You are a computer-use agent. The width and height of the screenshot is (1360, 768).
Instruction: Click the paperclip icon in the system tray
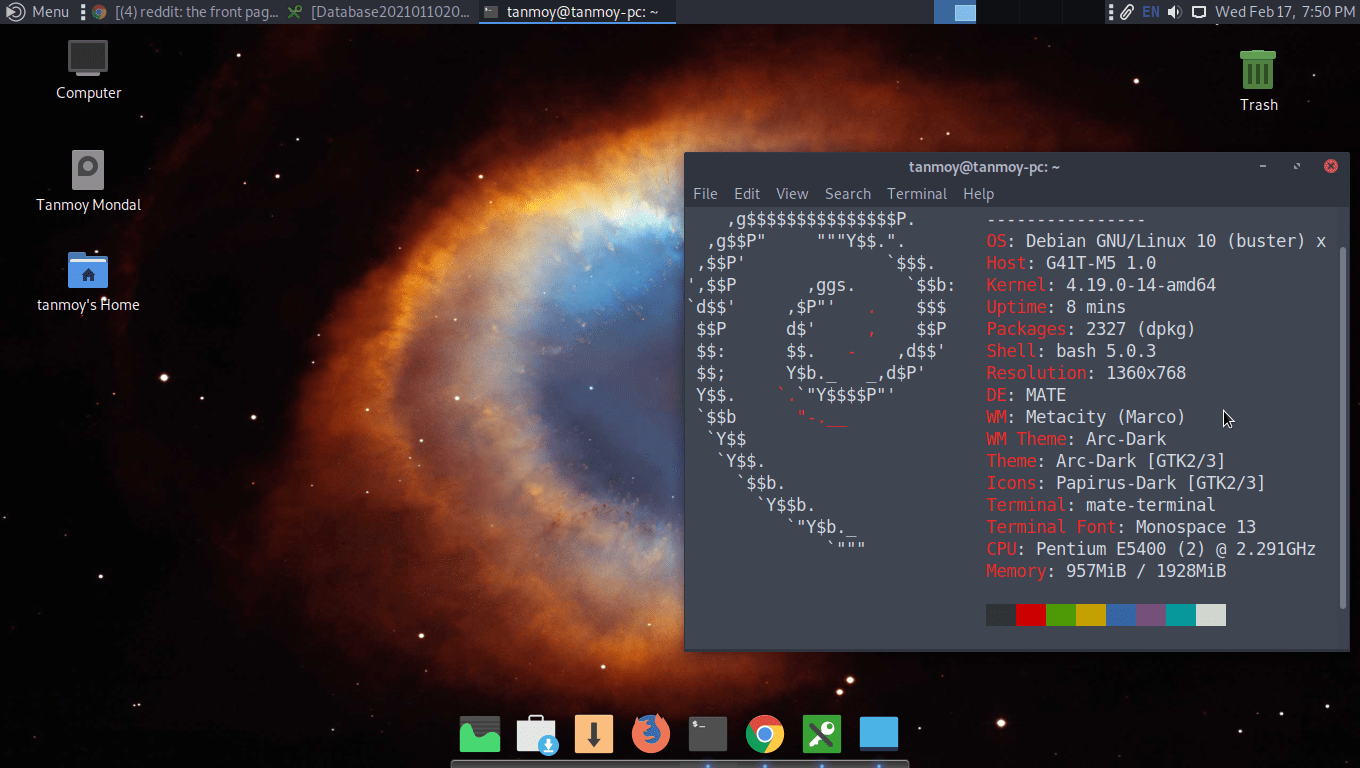[x=1126, y=12]
